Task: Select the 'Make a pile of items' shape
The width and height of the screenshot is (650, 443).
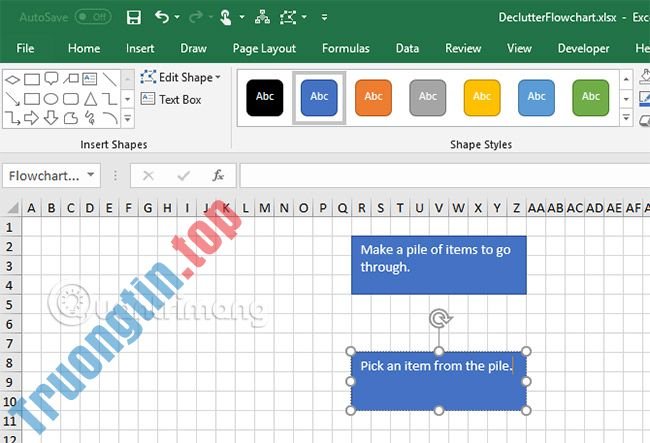Action: (439, 265)
